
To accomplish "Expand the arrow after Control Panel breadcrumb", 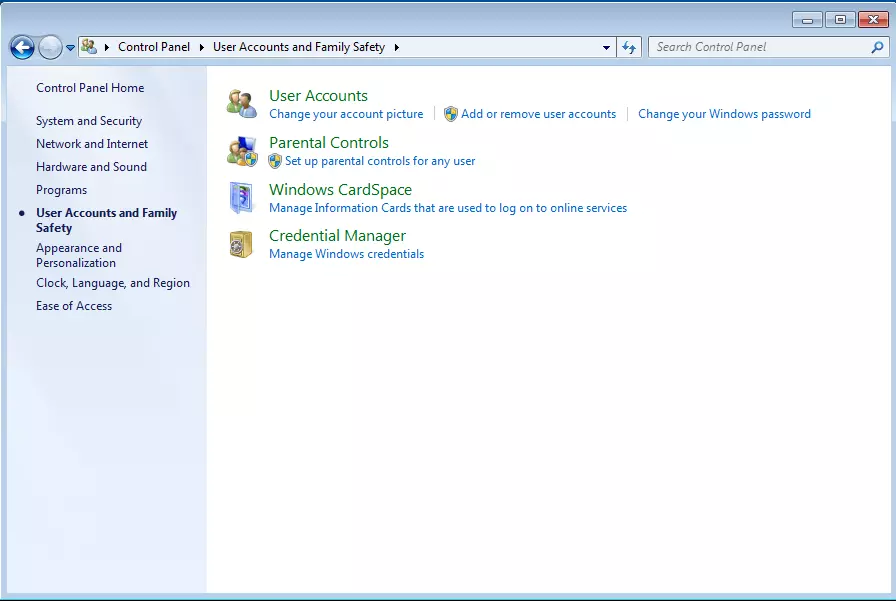I will tap(201, 47).
